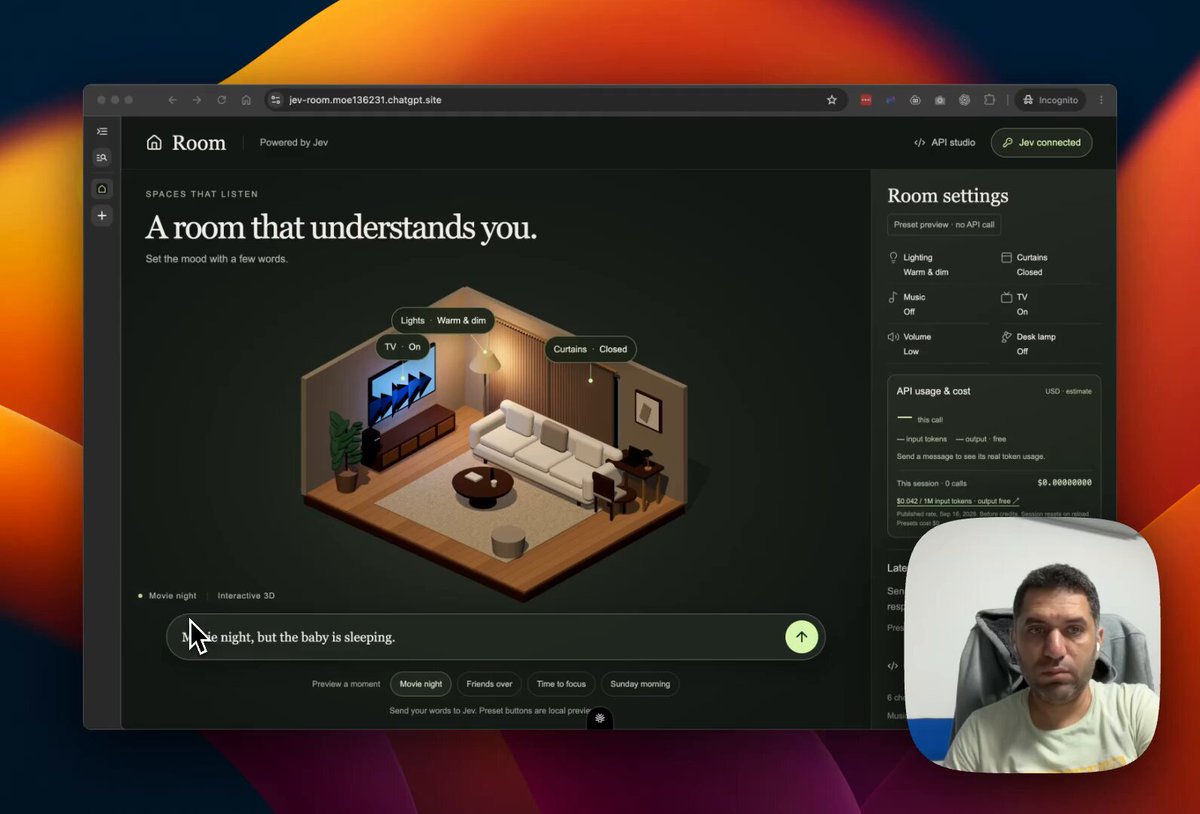This screenshot has height=814, width=1200.
Task: Click the Powered by Jev text
Action: point(294,143)
